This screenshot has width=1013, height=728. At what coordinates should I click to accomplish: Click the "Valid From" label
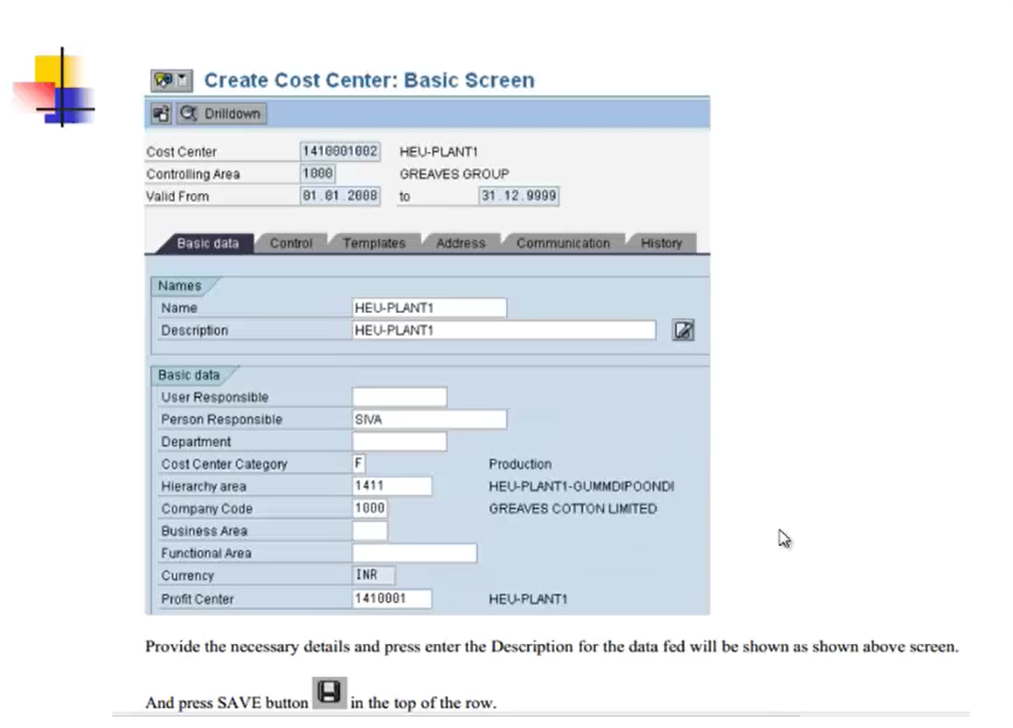[178, 196]
